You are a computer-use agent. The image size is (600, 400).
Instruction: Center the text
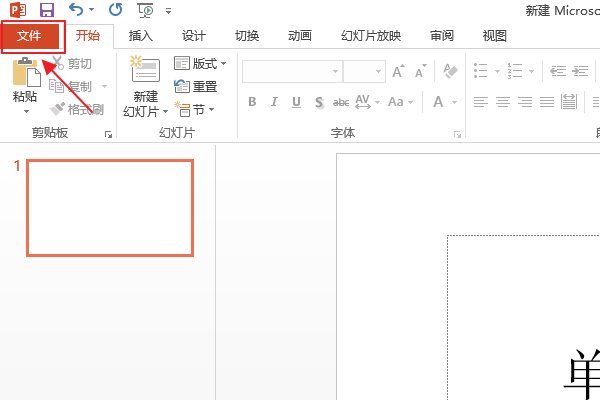(x=503, y=102)
